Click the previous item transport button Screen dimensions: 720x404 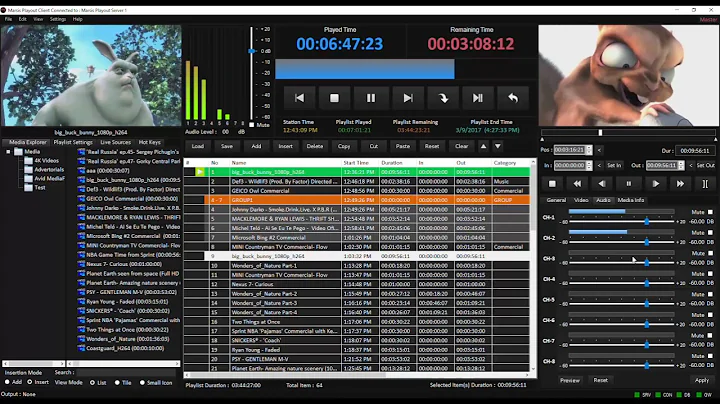click(x=299, y=98)
